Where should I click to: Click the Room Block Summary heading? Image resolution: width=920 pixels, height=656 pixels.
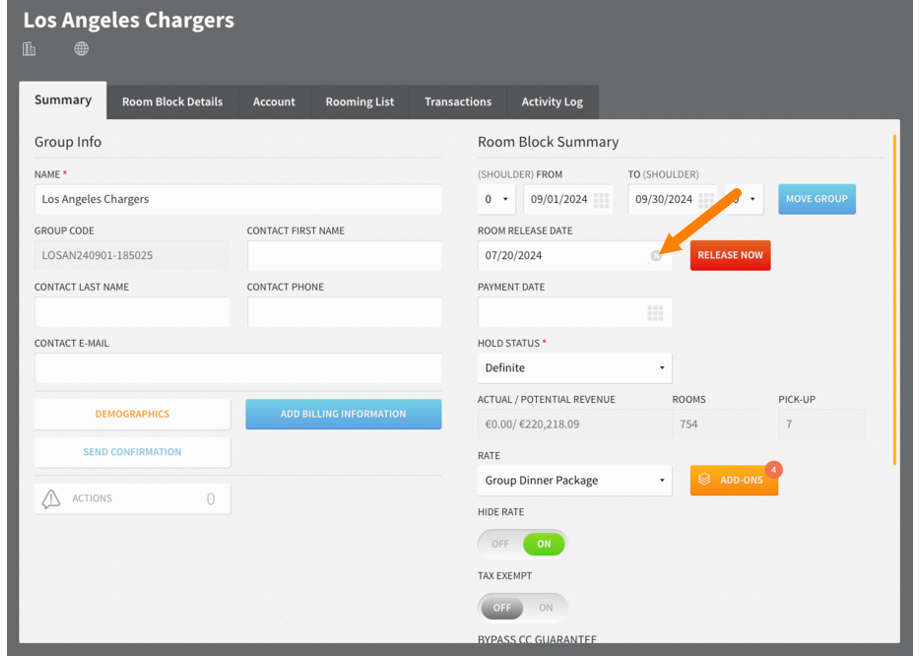coord(548,142)
